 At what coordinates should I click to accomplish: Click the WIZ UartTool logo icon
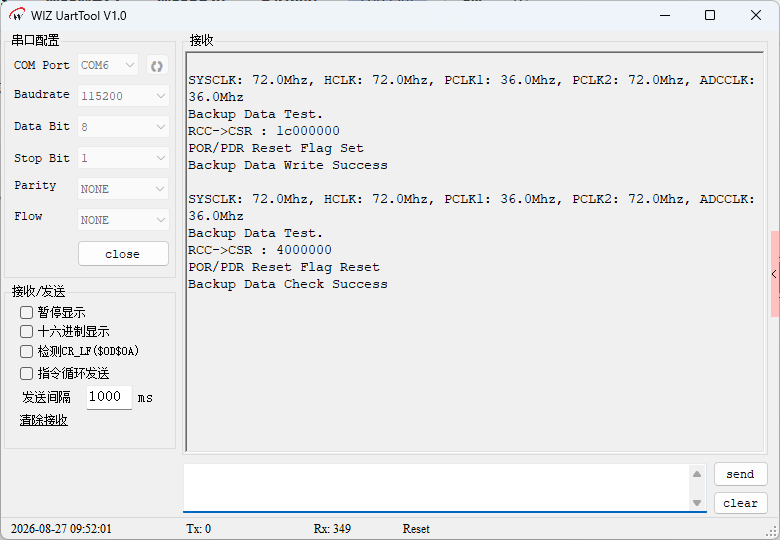pos(17,15)
